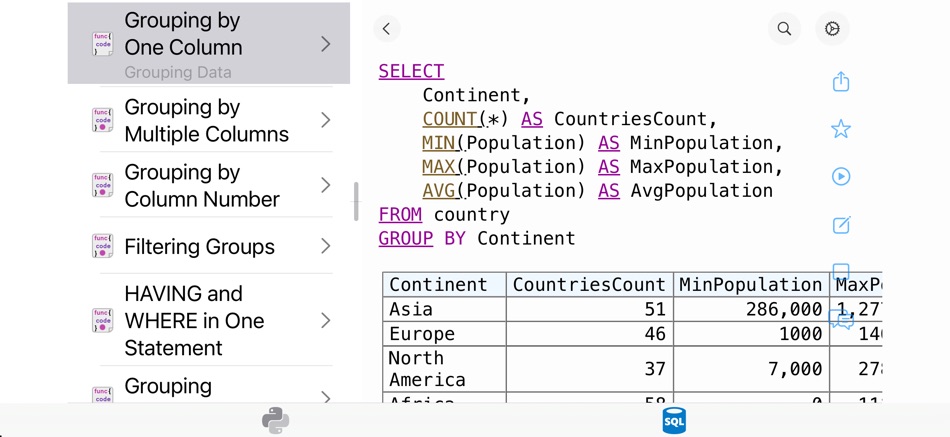Switch to the SQL database tab
The width and height of the screenshot is (950, 437).
point(674,421)
